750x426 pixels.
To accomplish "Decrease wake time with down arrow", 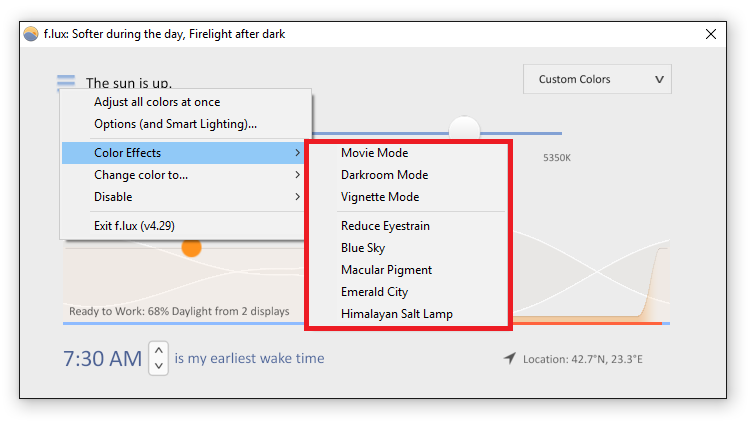I will (159, 366).
